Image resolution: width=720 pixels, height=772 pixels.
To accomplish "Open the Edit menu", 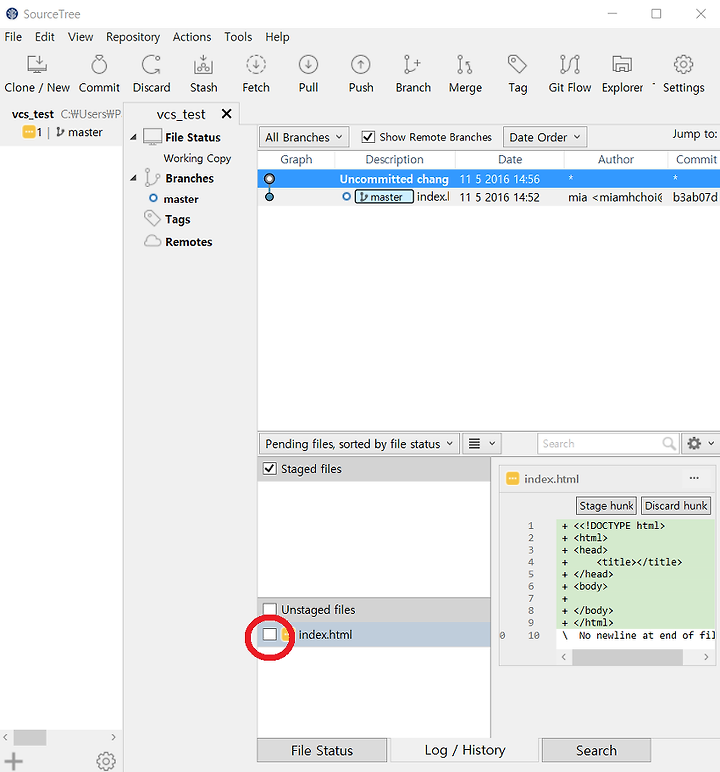I will 44,37.
